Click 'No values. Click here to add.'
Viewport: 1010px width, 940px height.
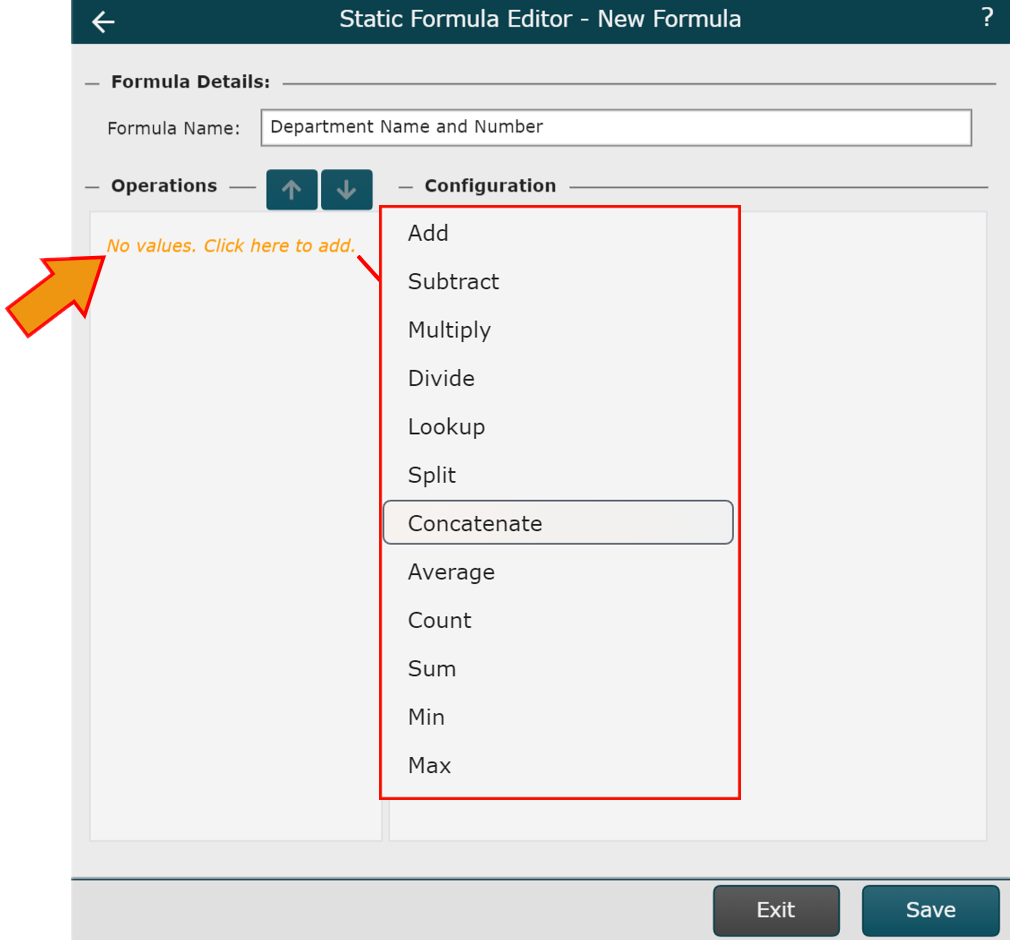click(x=231, y=246)
